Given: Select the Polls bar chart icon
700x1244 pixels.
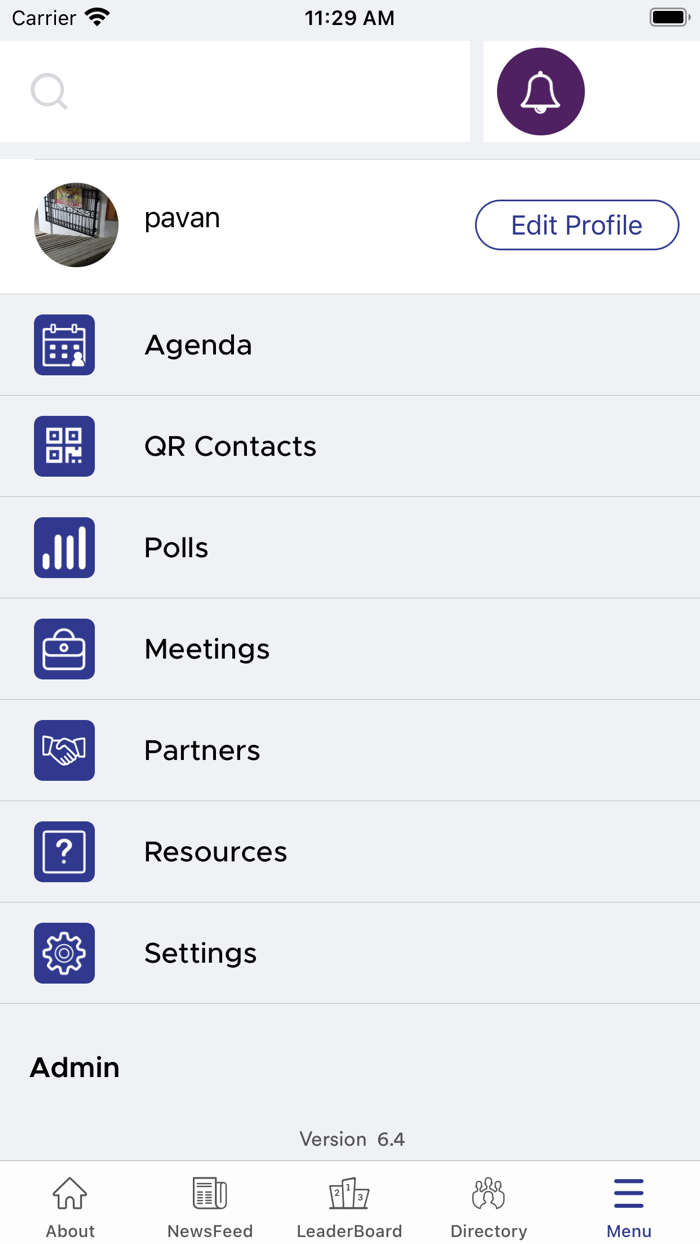Looking at the screenshot, I should (64, 548).
